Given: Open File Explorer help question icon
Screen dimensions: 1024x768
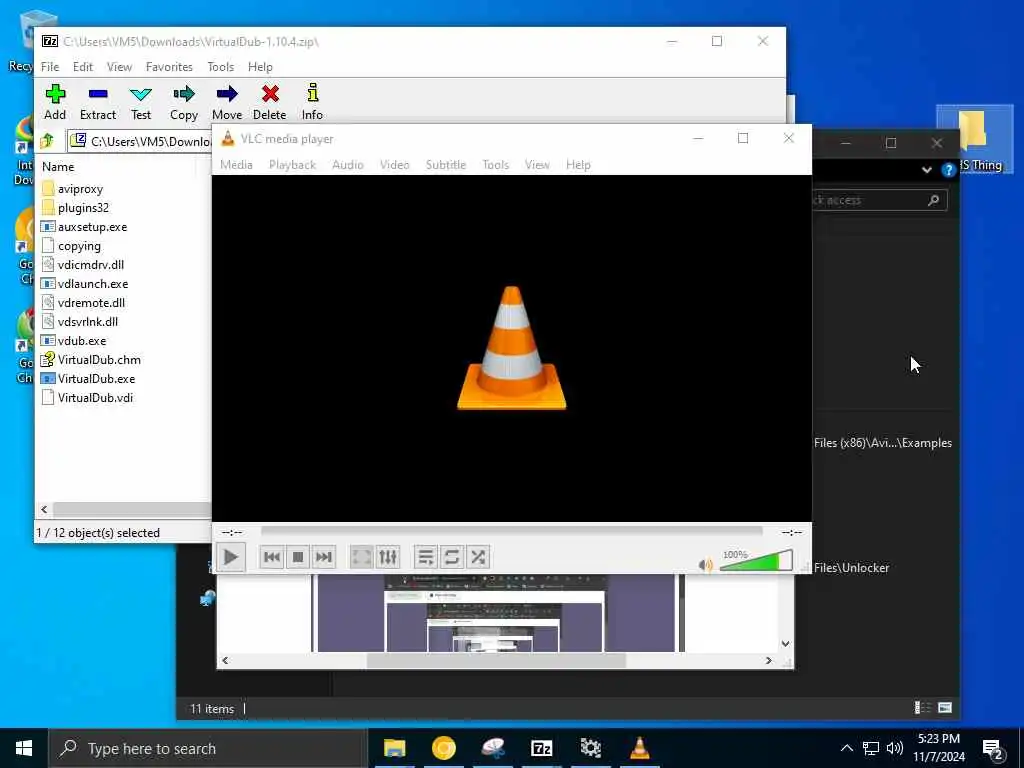Looking at the screenshot, I should (x=948, y=170).
